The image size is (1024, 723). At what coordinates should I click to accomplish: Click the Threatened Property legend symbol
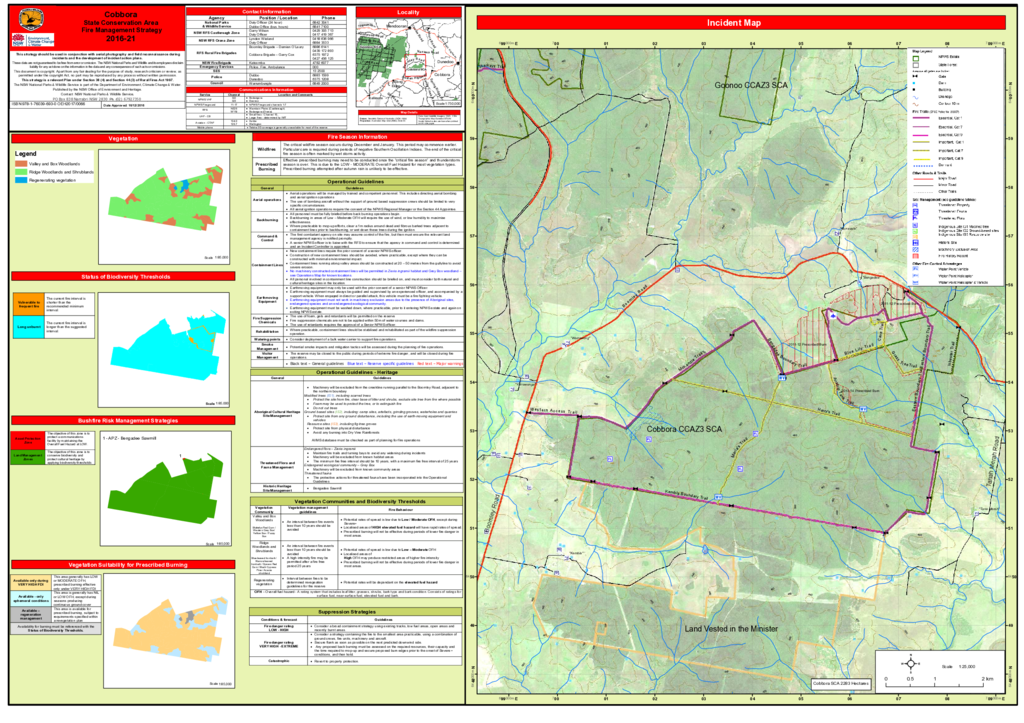coord(916,205)
